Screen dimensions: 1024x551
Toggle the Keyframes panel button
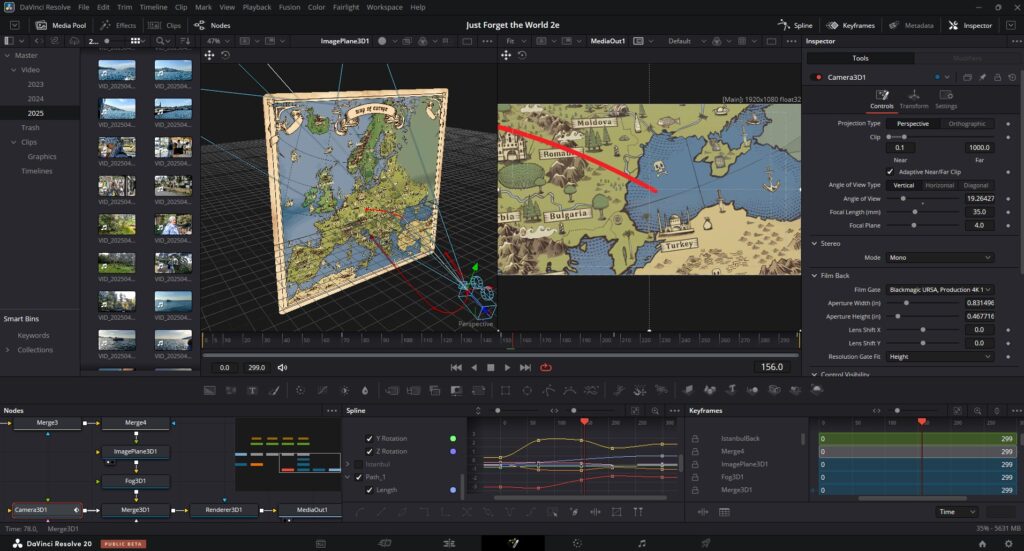point(850,25)
